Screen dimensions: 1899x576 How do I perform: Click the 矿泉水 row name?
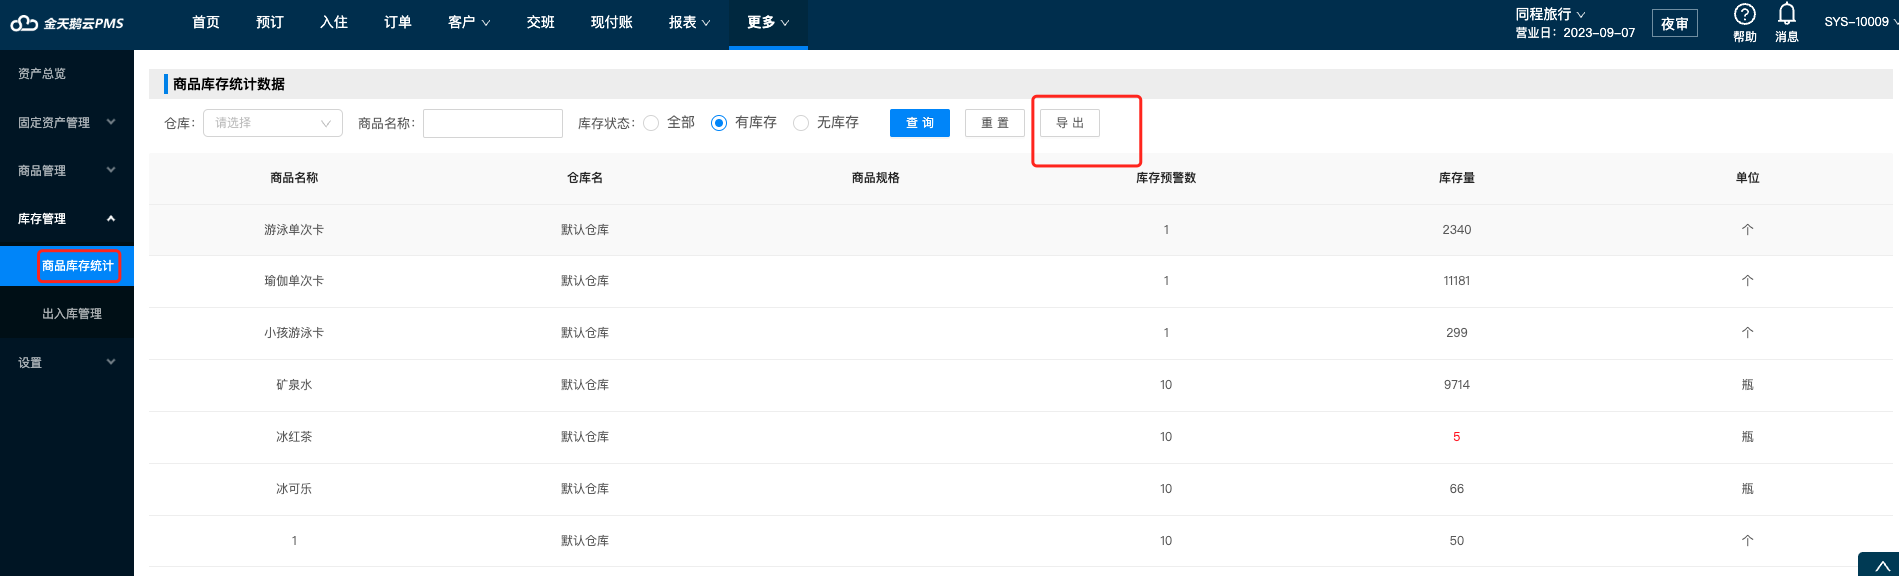coord(294,385)
